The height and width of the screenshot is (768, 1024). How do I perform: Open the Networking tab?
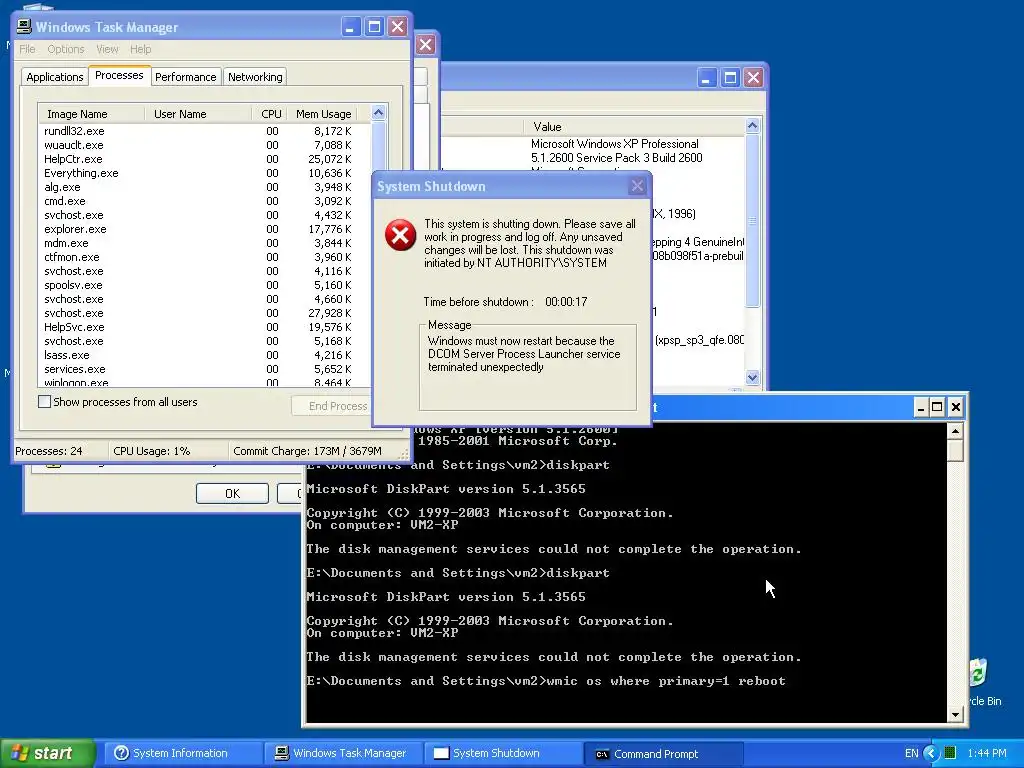(x=255, y=76)
